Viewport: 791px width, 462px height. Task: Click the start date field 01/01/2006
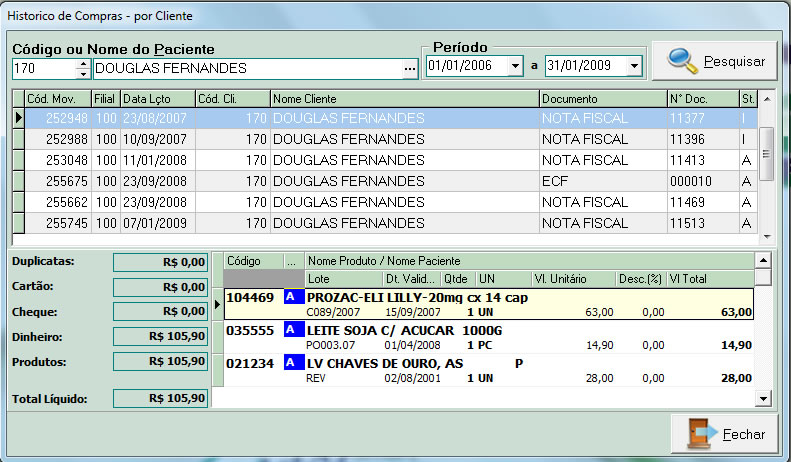[467, 66]
